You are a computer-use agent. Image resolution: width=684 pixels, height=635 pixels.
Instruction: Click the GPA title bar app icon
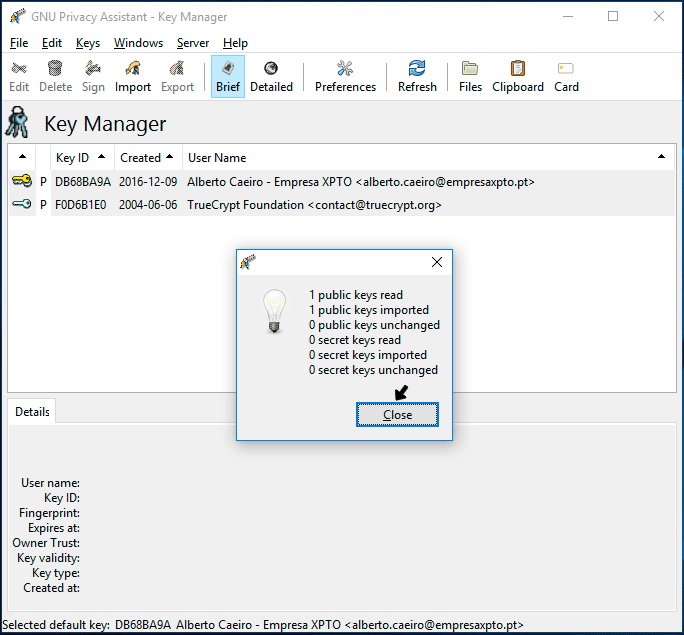coord(17,17)
